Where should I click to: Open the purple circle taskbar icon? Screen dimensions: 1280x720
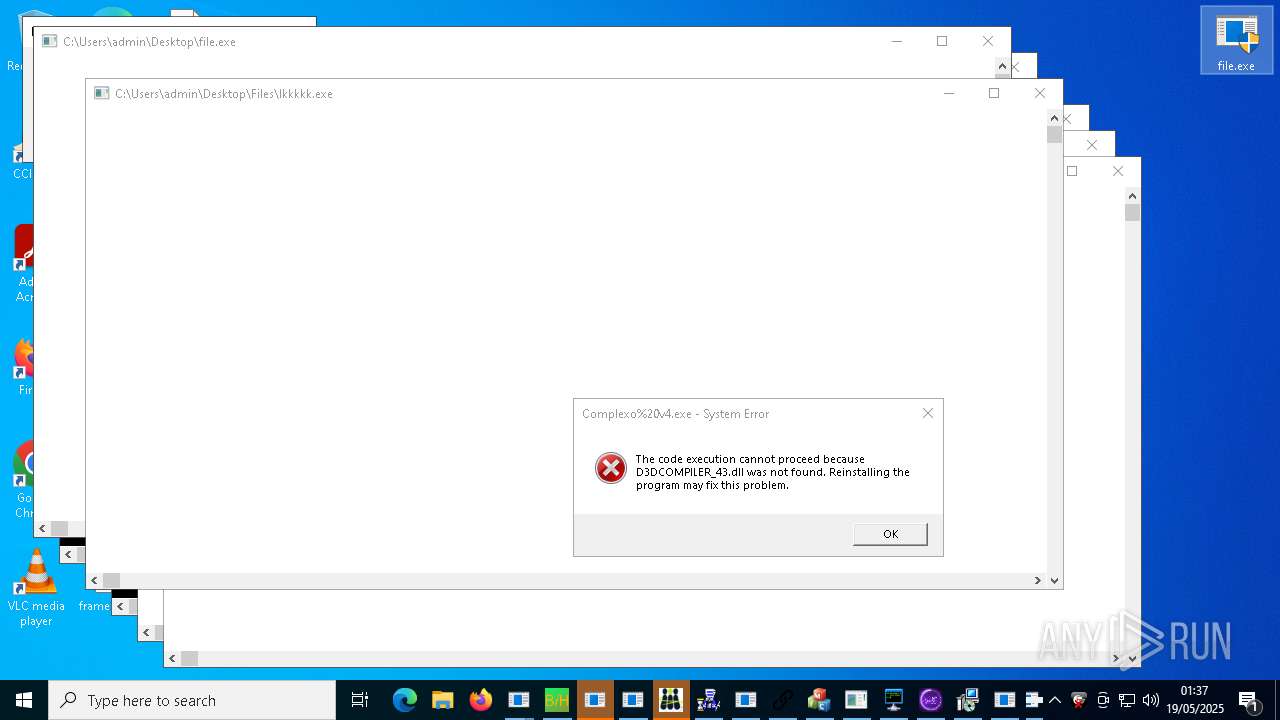pos(931,700)
